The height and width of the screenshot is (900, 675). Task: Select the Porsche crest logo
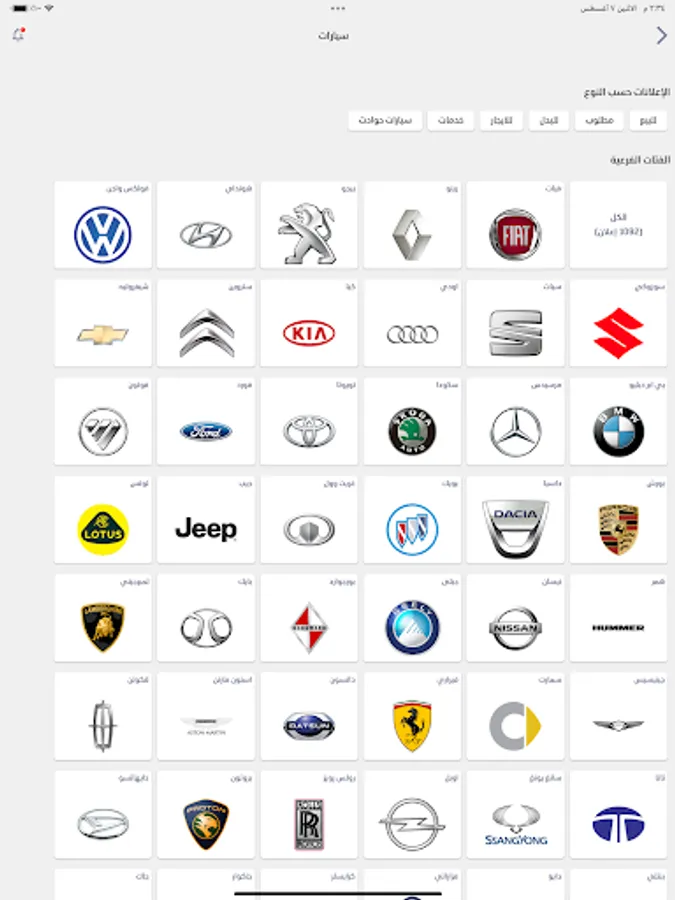click(618, 530)
